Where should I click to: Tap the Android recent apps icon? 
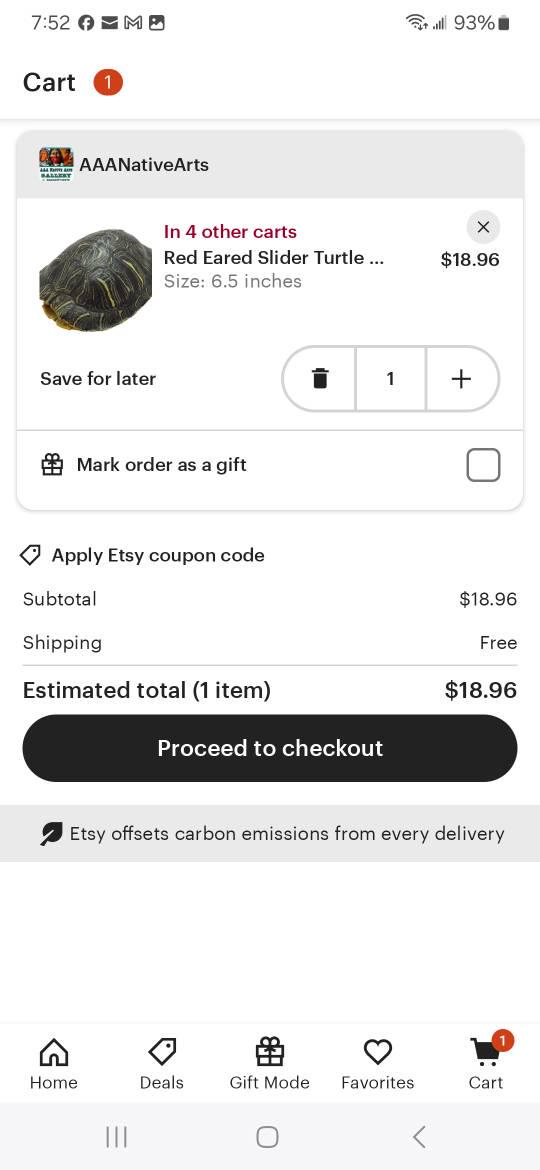[x=116, y=1137]
